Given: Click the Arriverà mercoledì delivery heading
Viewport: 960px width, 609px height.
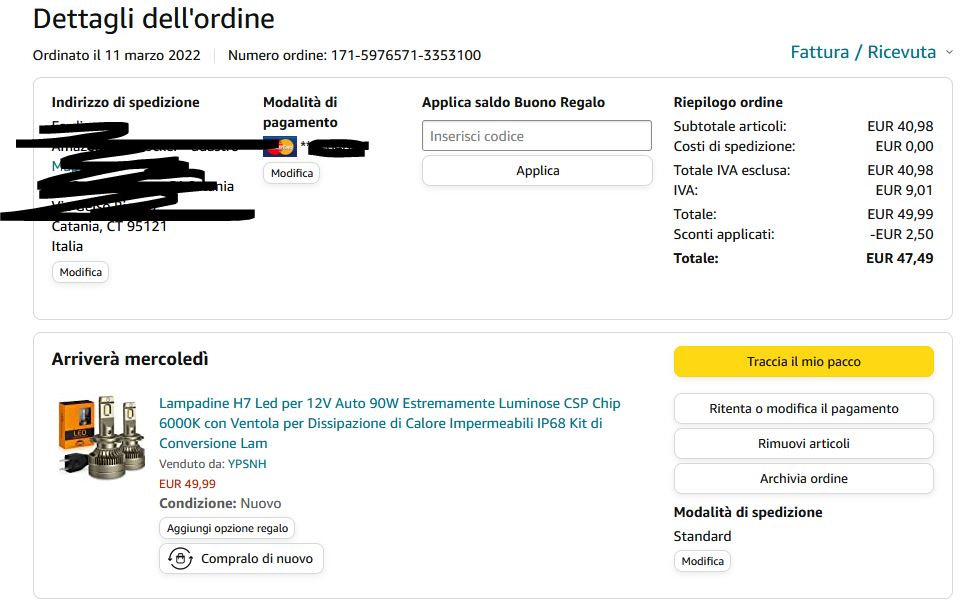Looking at the screenshot, I should pyautogui.click(x=130, y=359).
